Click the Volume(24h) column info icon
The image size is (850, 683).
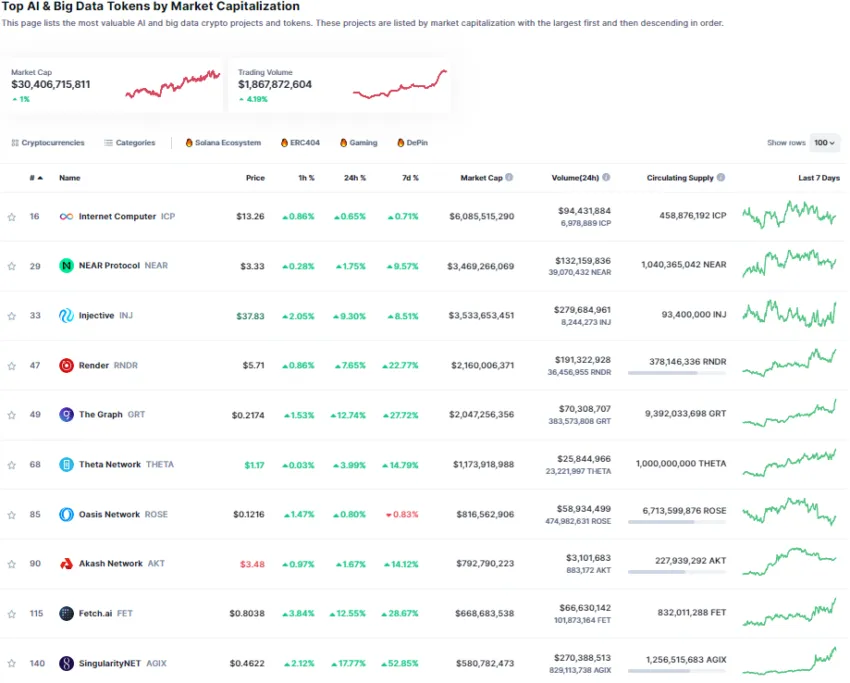click(x=606, y=177)
